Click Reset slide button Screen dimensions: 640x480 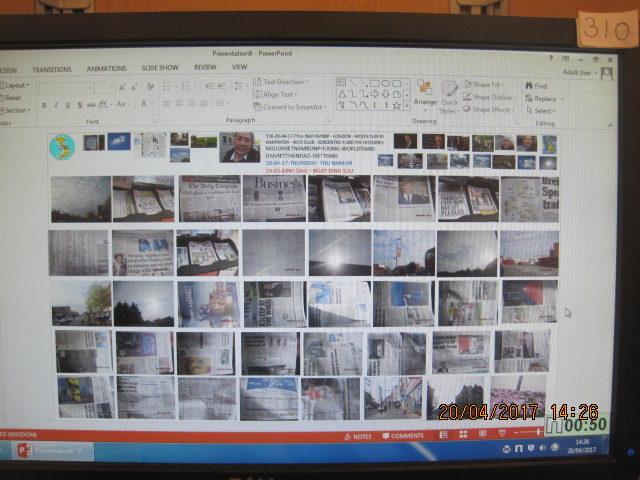click(11, 98)
